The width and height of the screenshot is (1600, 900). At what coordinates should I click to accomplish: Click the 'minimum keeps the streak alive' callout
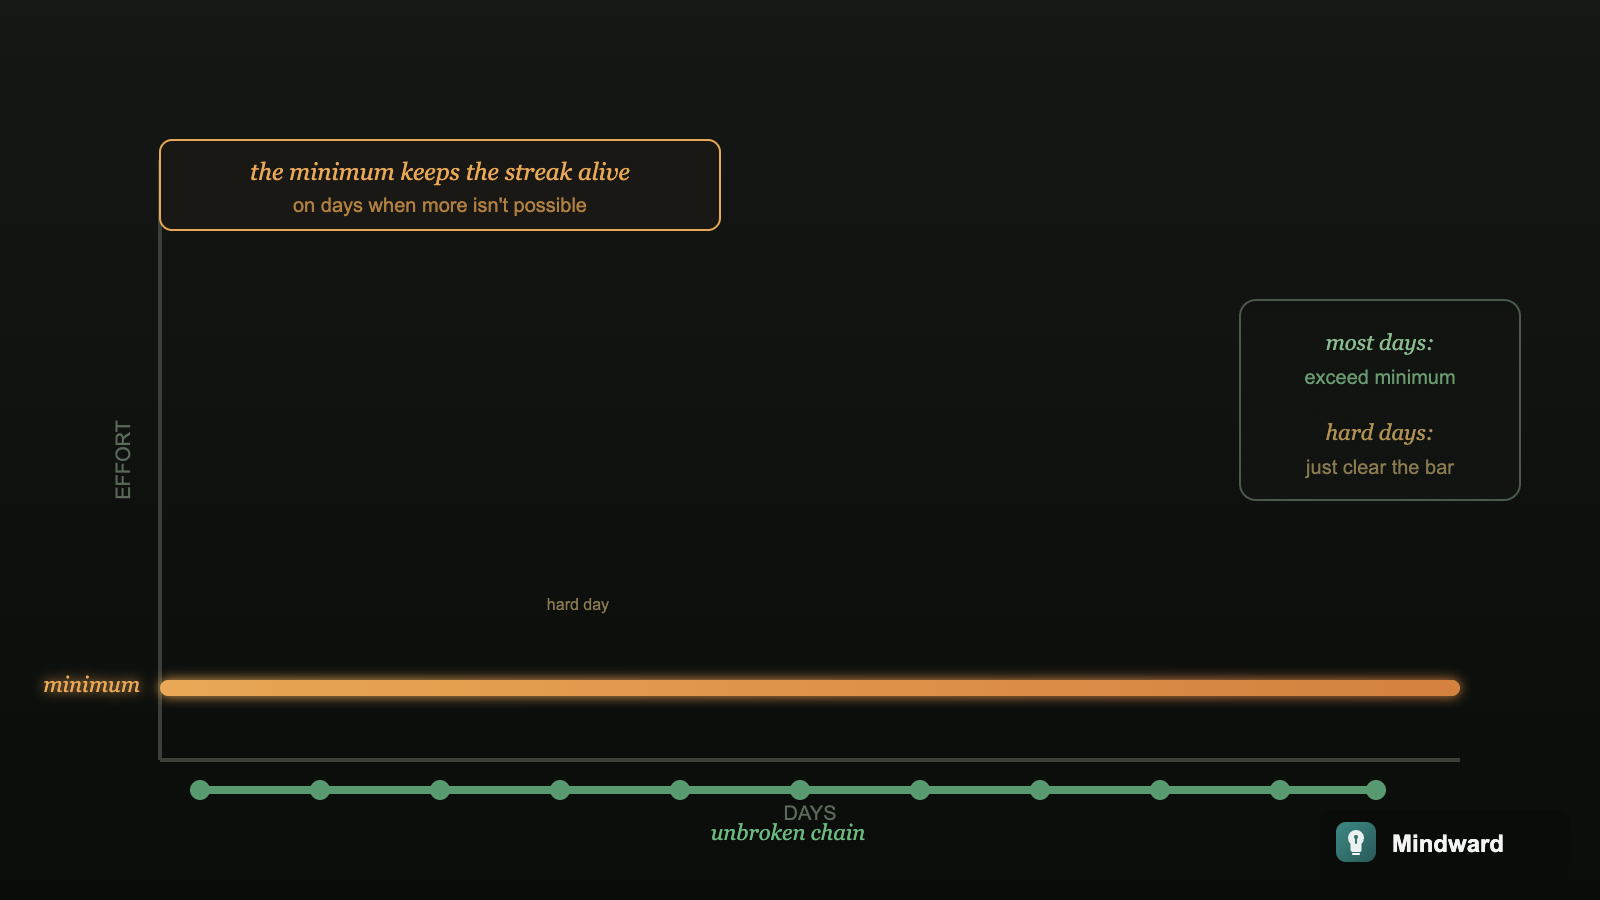click(439, 185)
